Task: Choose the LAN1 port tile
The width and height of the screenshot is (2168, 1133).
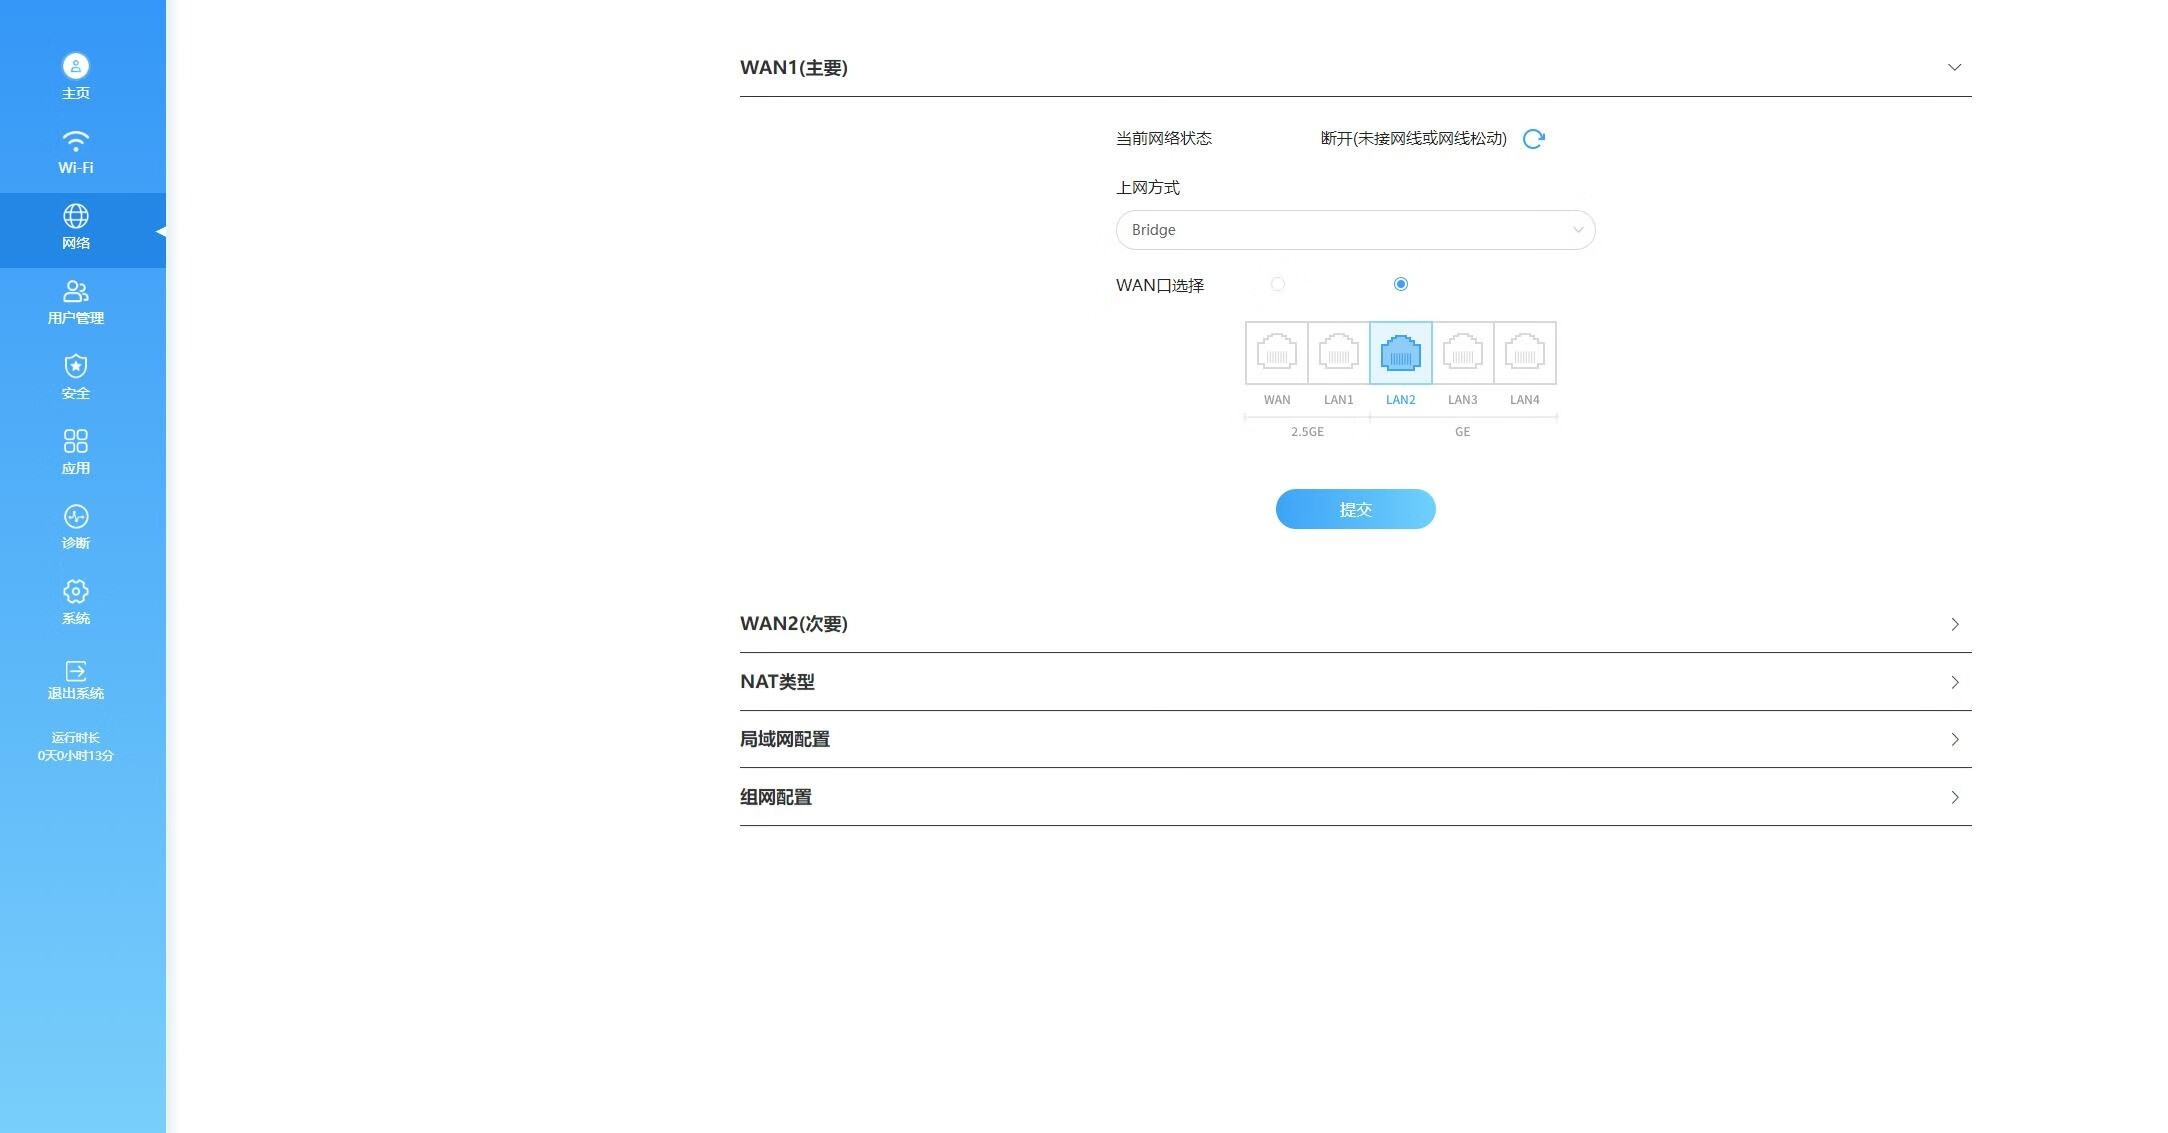Action: point(1338,353)
